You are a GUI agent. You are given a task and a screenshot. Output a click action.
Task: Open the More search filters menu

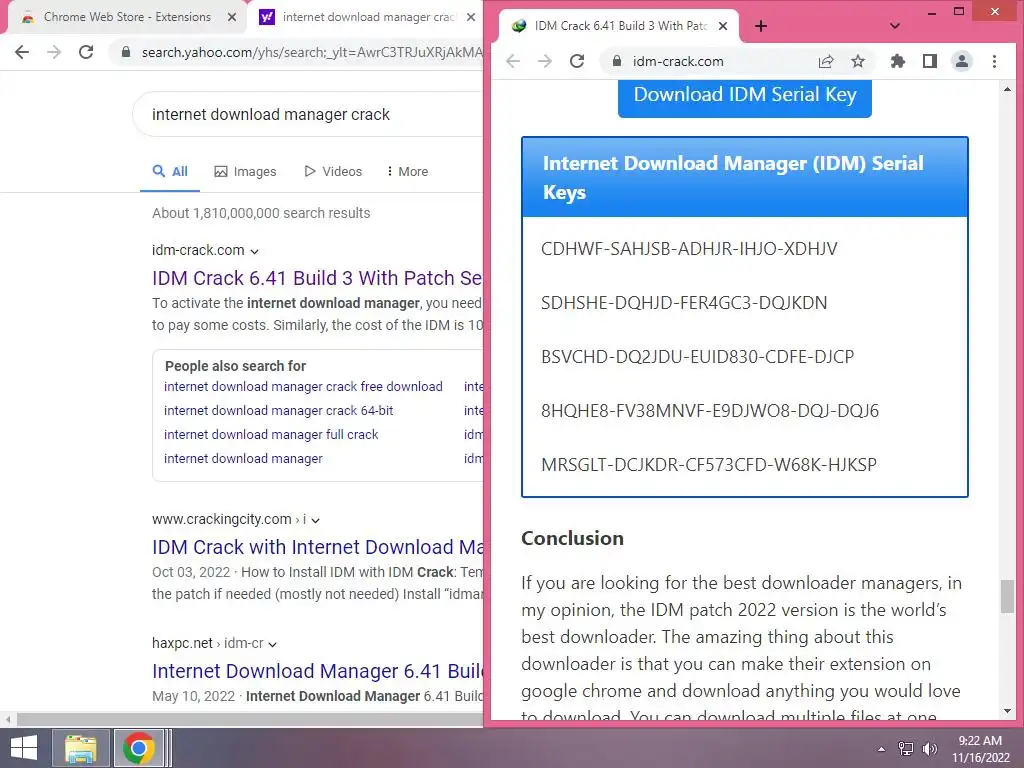click(408, 172)
